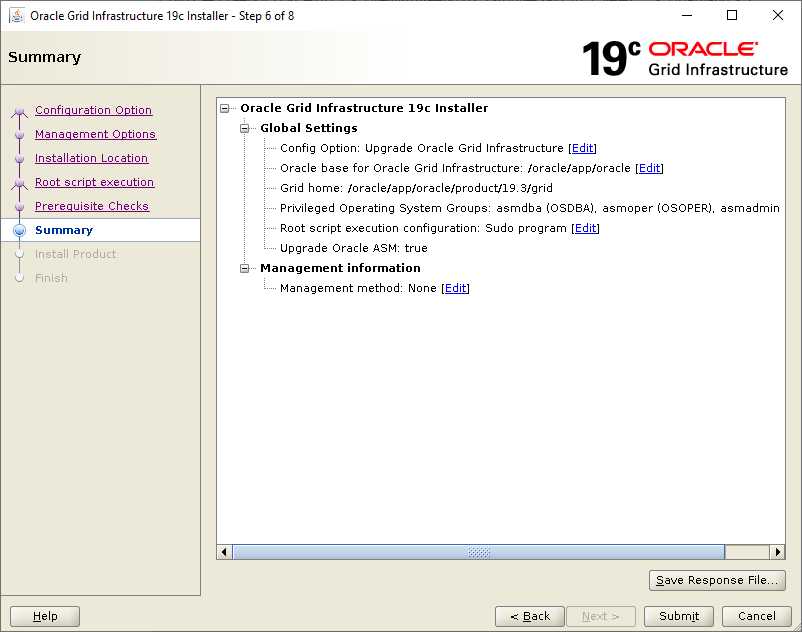The height and width of the screenshot is (632, 802).
Task: Edit the Management method setting
Action: coord(455,288)
